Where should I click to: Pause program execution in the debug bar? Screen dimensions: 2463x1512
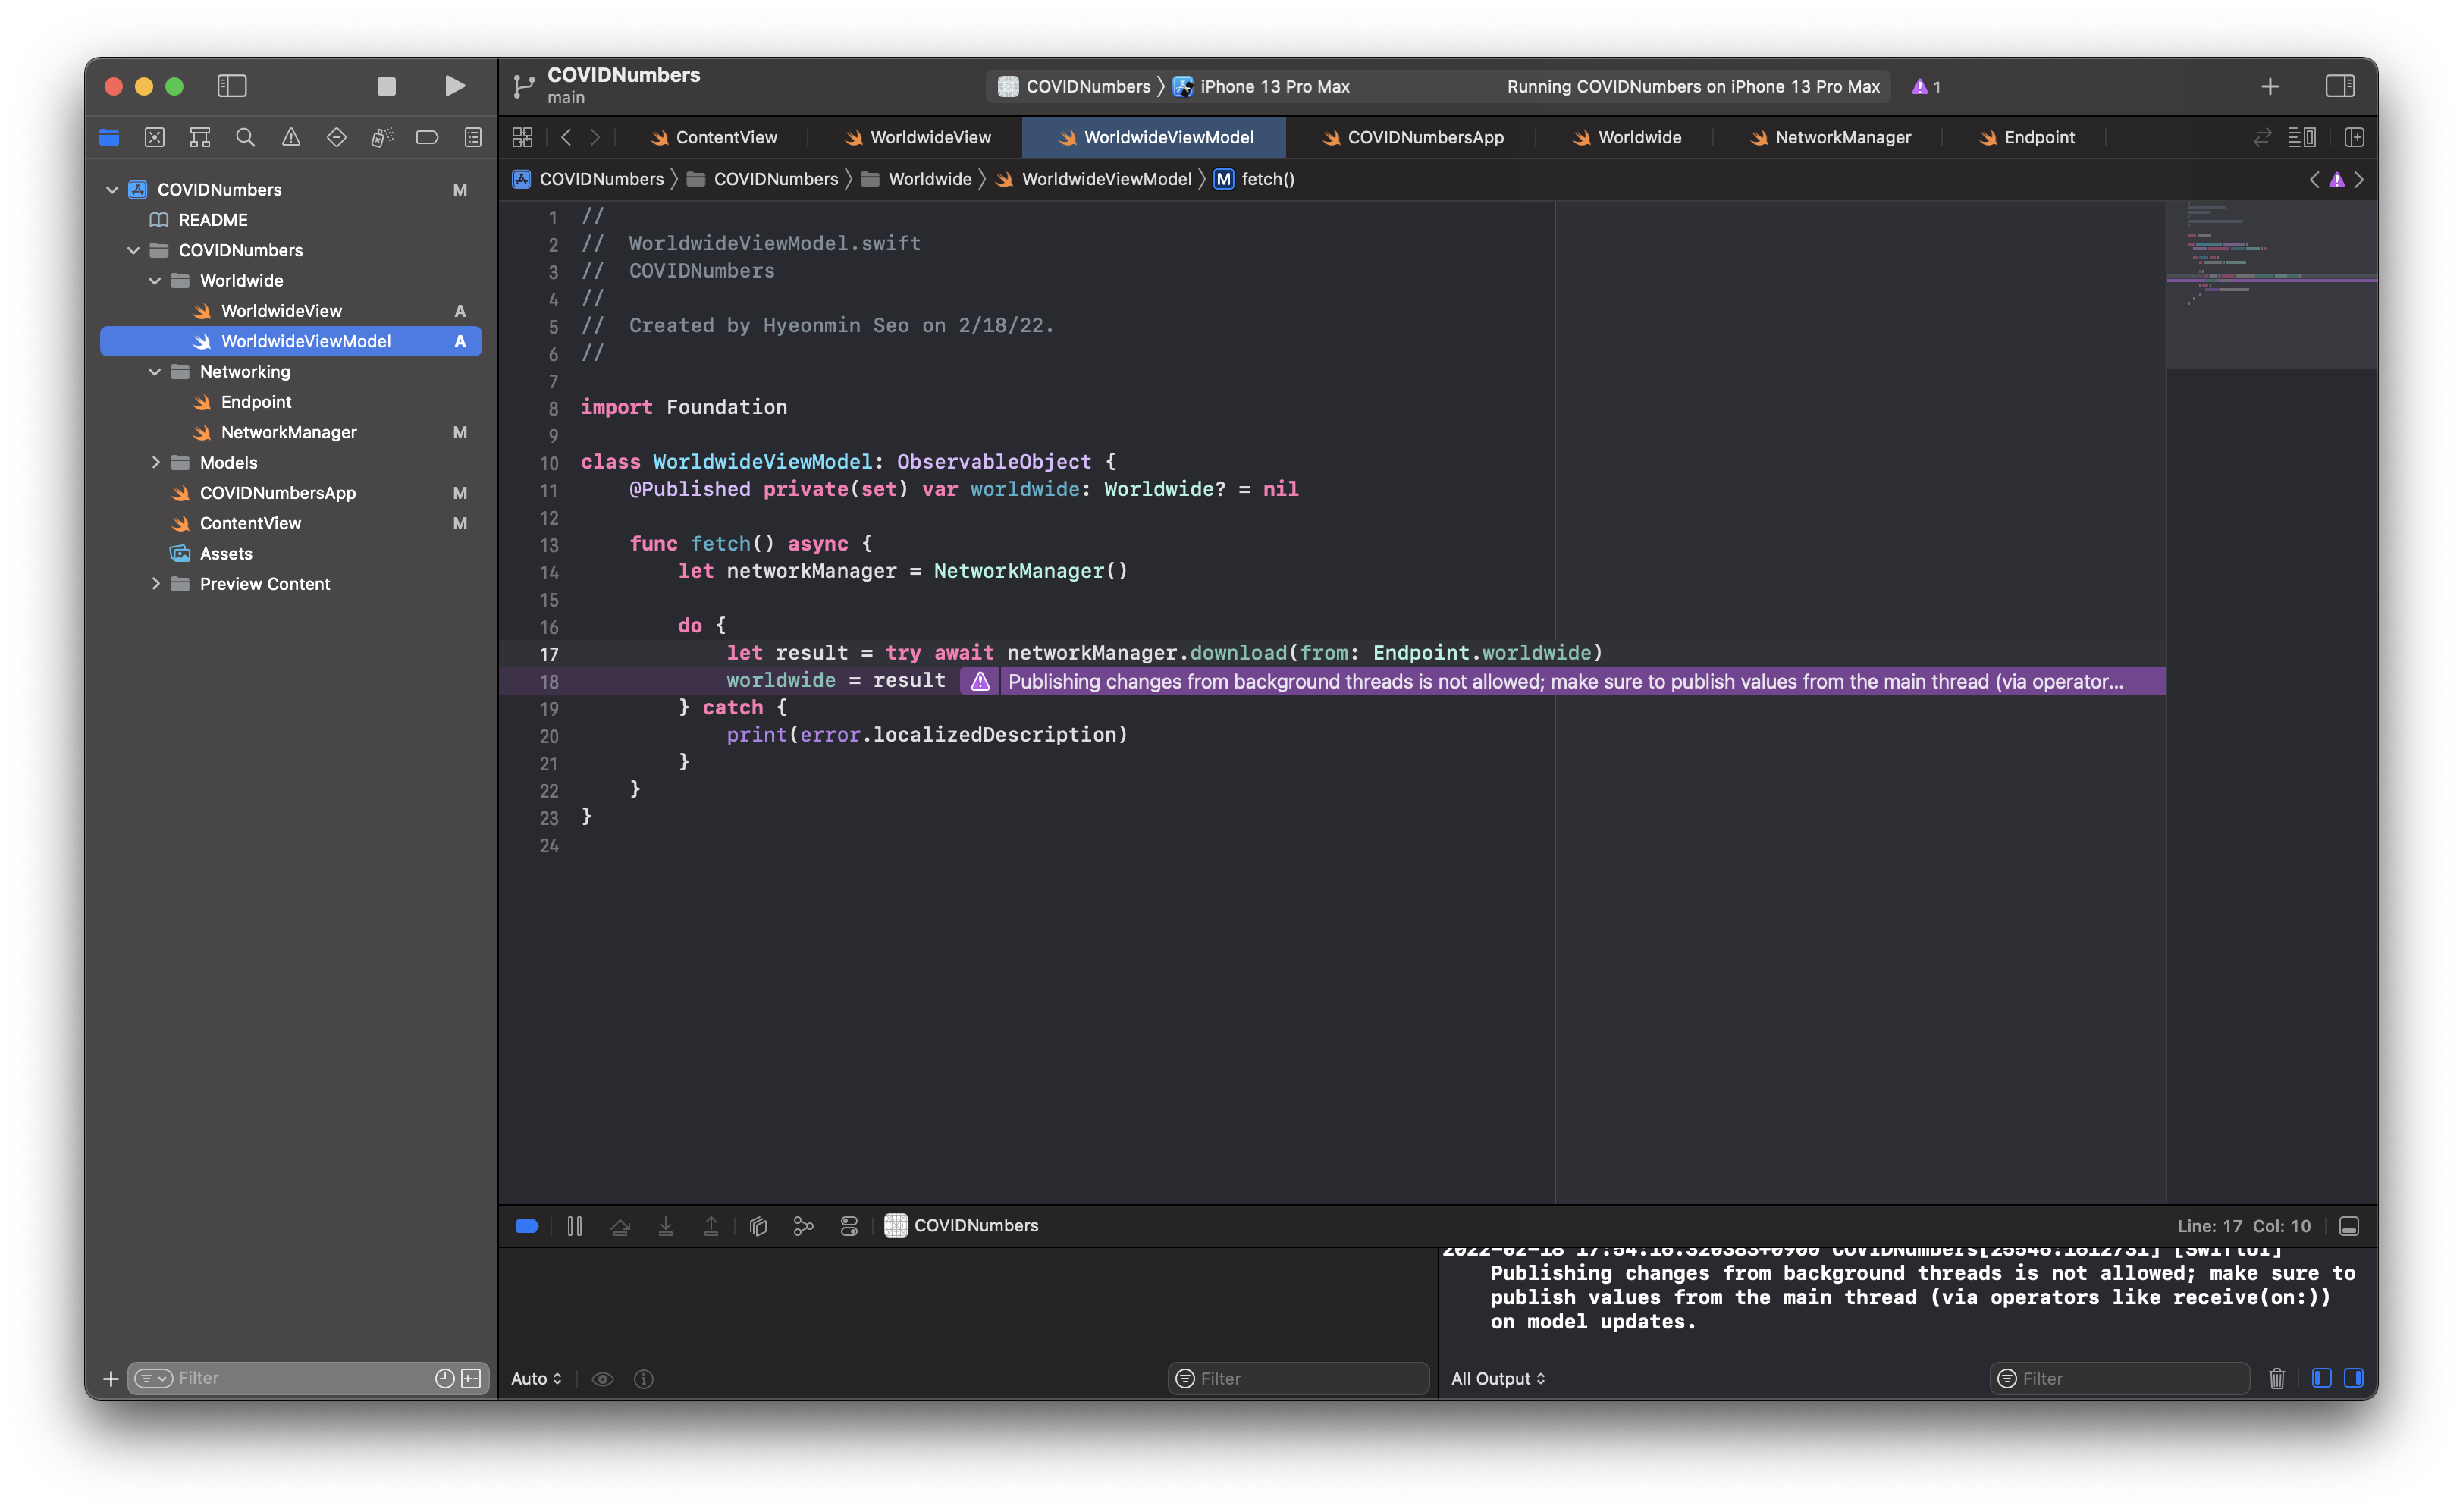575,1226
